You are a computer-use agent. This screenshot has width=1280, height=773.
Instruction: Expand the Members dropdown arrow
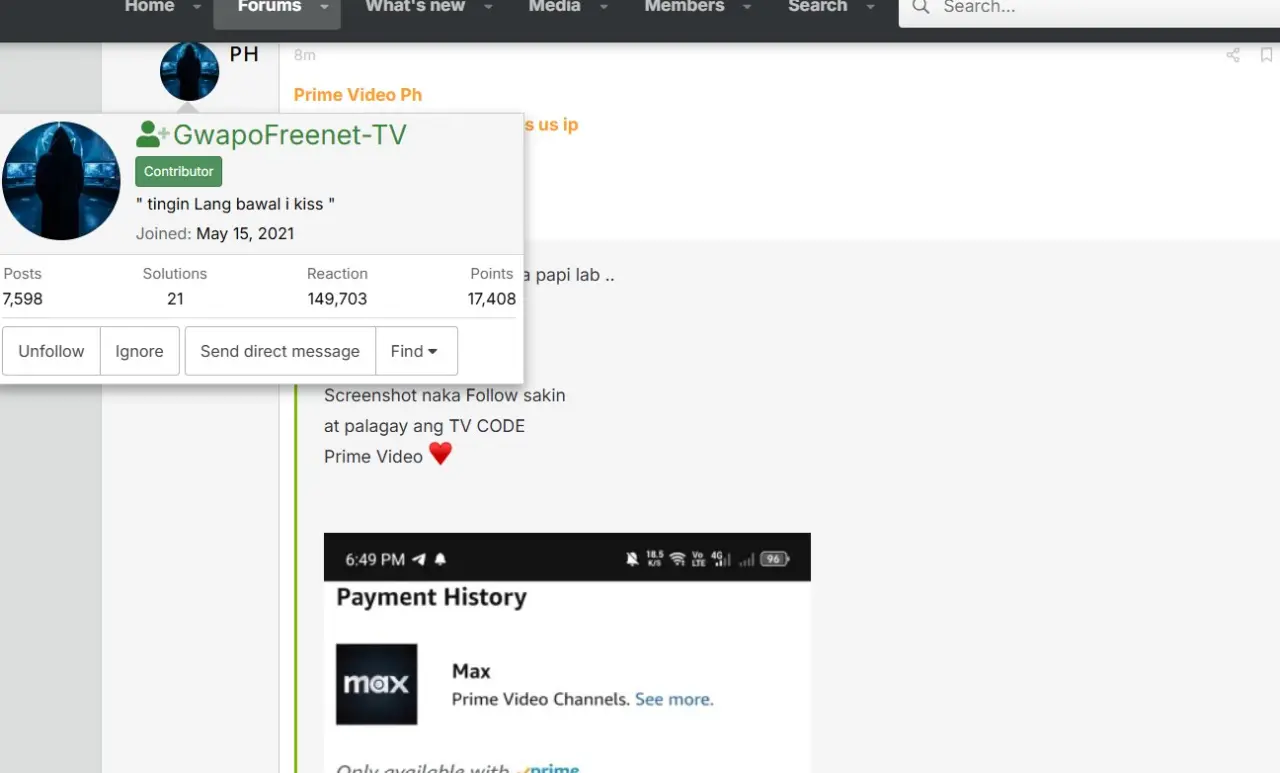pos(749,7)
